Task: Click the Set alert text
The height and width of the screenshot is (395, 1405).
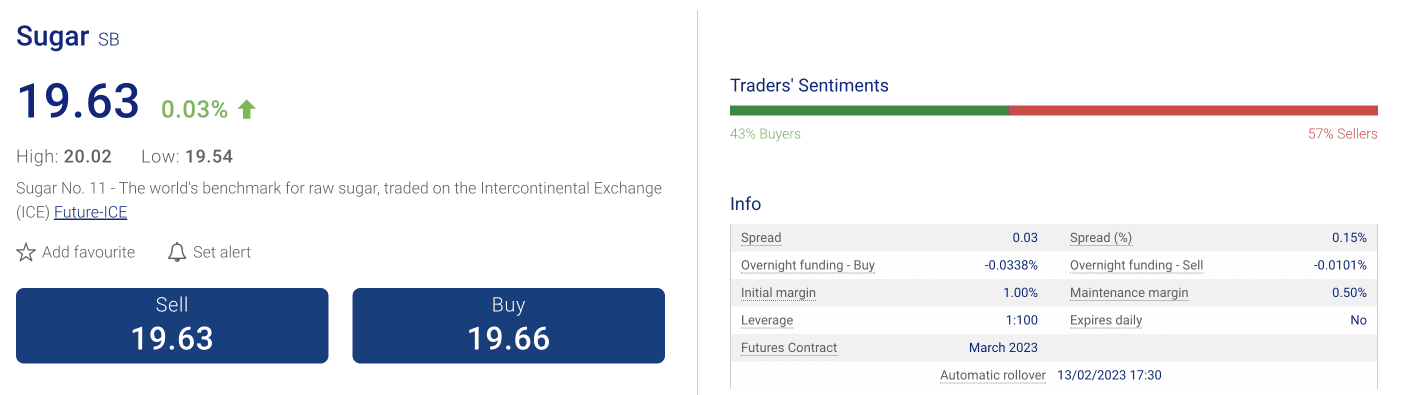Action: (222, 252)
